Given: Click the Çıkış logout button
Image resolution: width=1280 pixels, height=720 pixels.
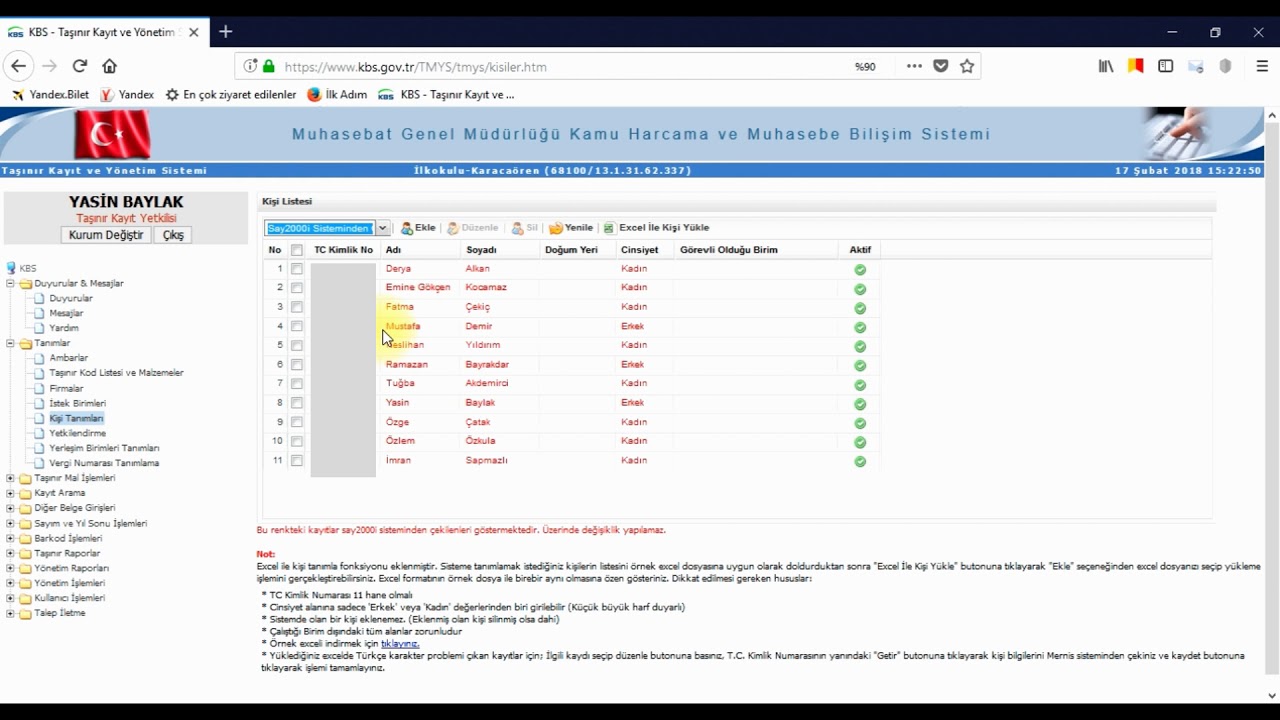Looking at the screenshot, I should 174,235.
